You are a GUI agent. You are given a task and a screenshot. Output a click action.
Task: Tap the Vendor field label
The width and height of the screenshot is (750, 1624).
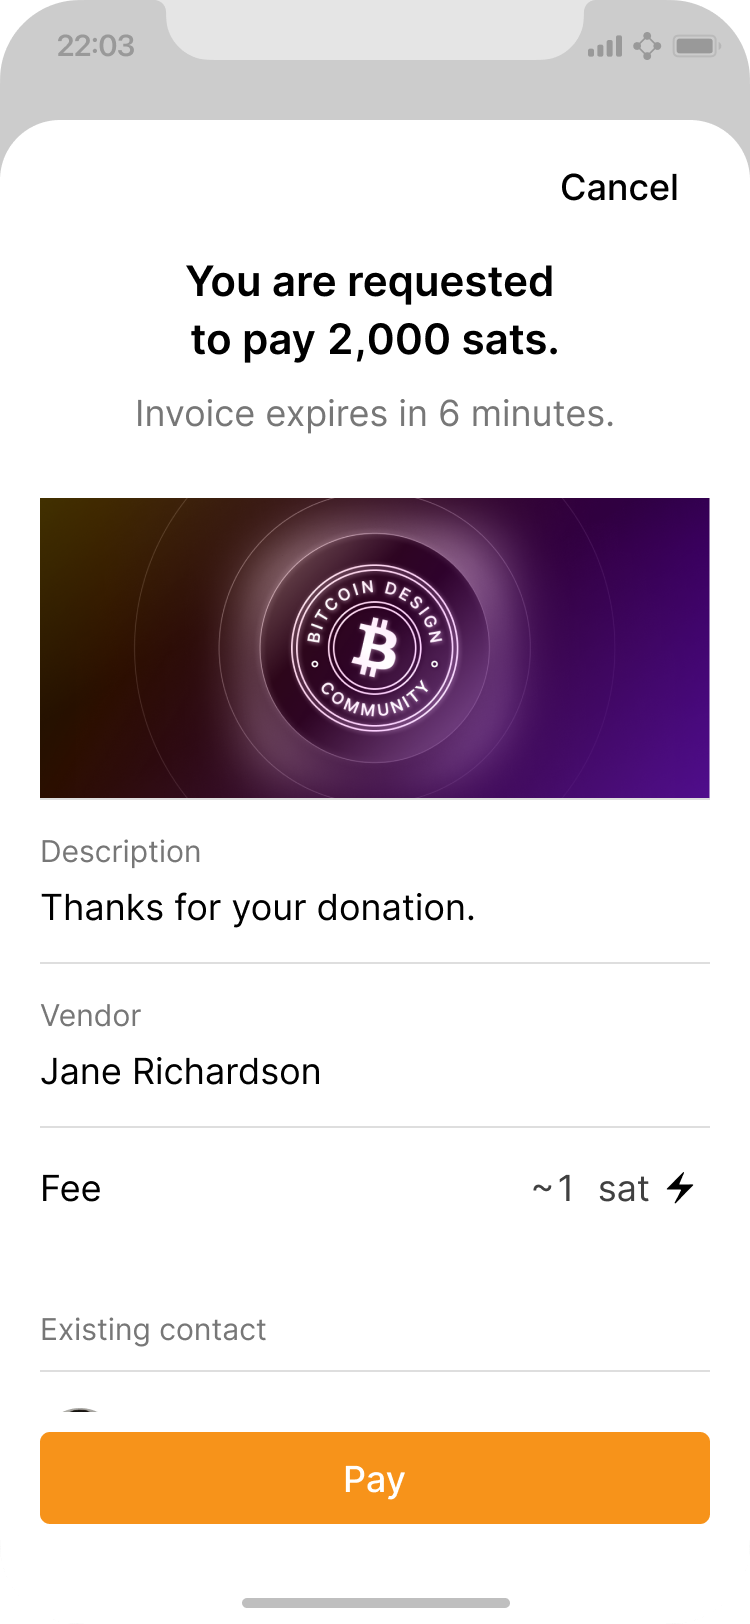[x=91, y=1015]
